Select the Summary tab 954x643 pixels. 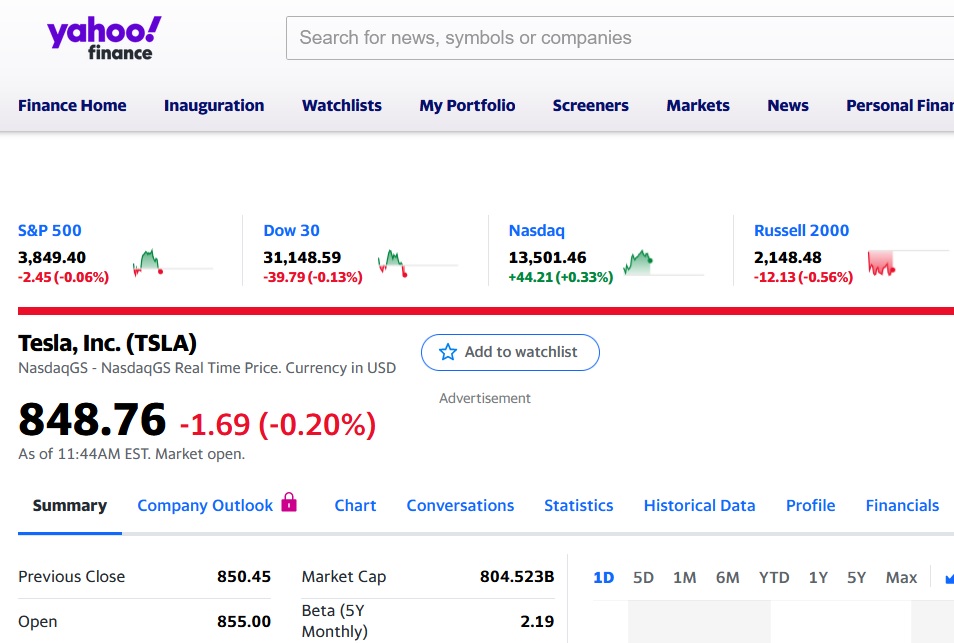[x=70, y=506]
